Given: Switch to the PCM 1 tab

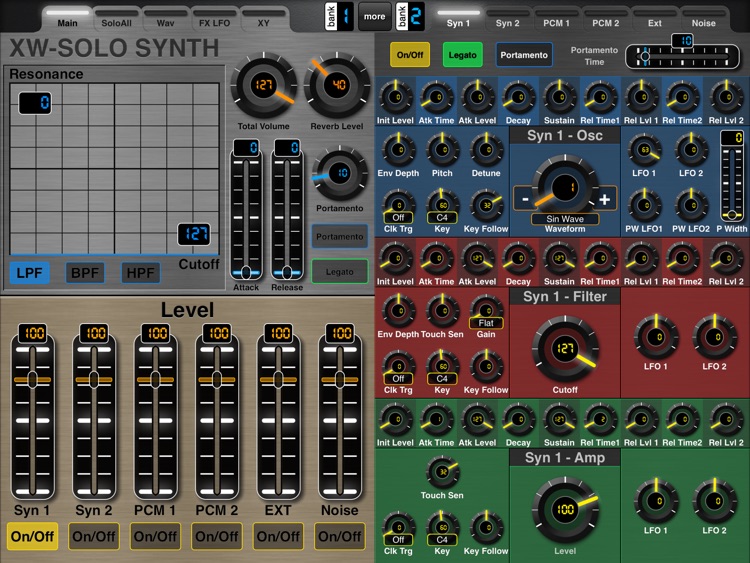Looking at the screenshot, I should click(556, 20).
